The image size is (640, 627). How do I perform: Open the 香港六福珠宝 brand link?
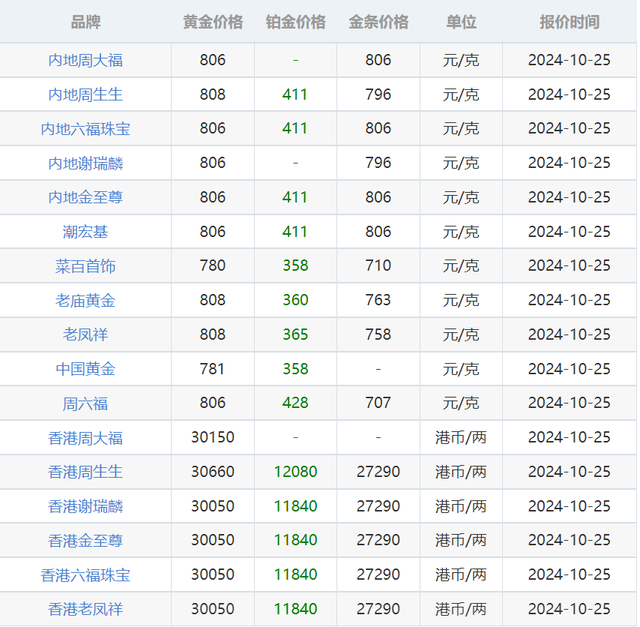[85, 575]
